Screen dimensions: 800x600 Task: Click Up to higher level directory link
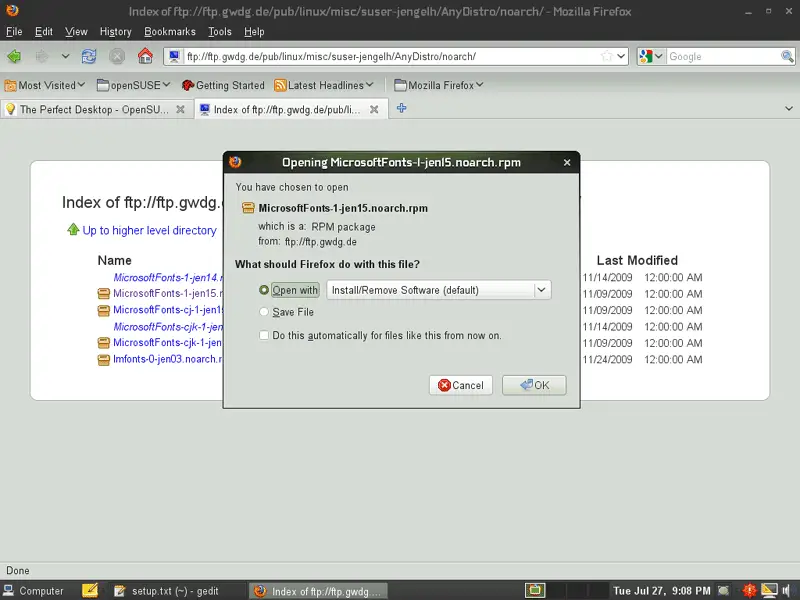[x=149, y=231]
